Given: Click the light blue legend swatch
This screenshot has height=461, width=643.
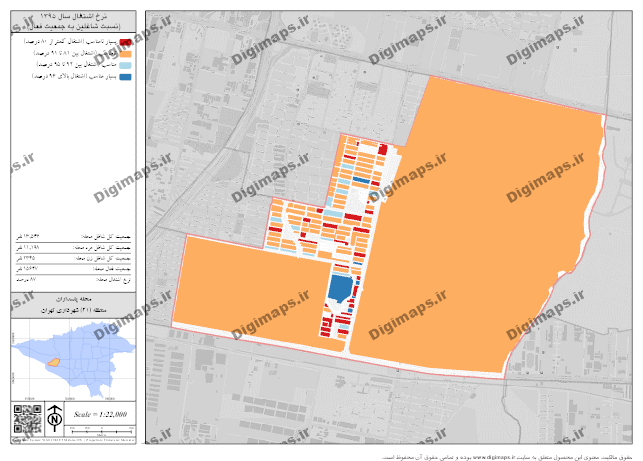Looking at the screenshot, I should [x=125, y=65].
